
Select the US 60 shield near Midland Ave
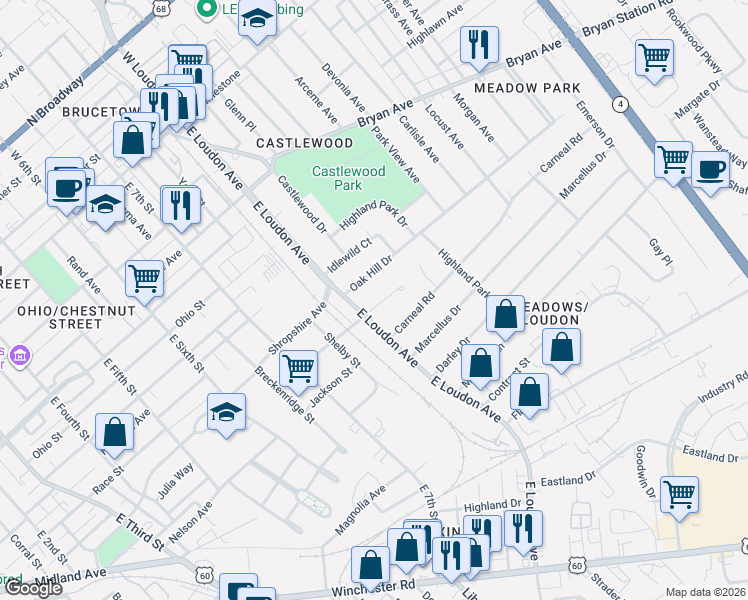205,574
